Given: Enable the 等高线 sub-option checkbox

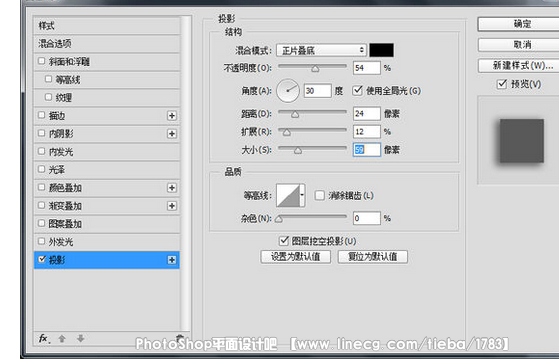Looking at the screenshot, I should [x=48, y=79].
